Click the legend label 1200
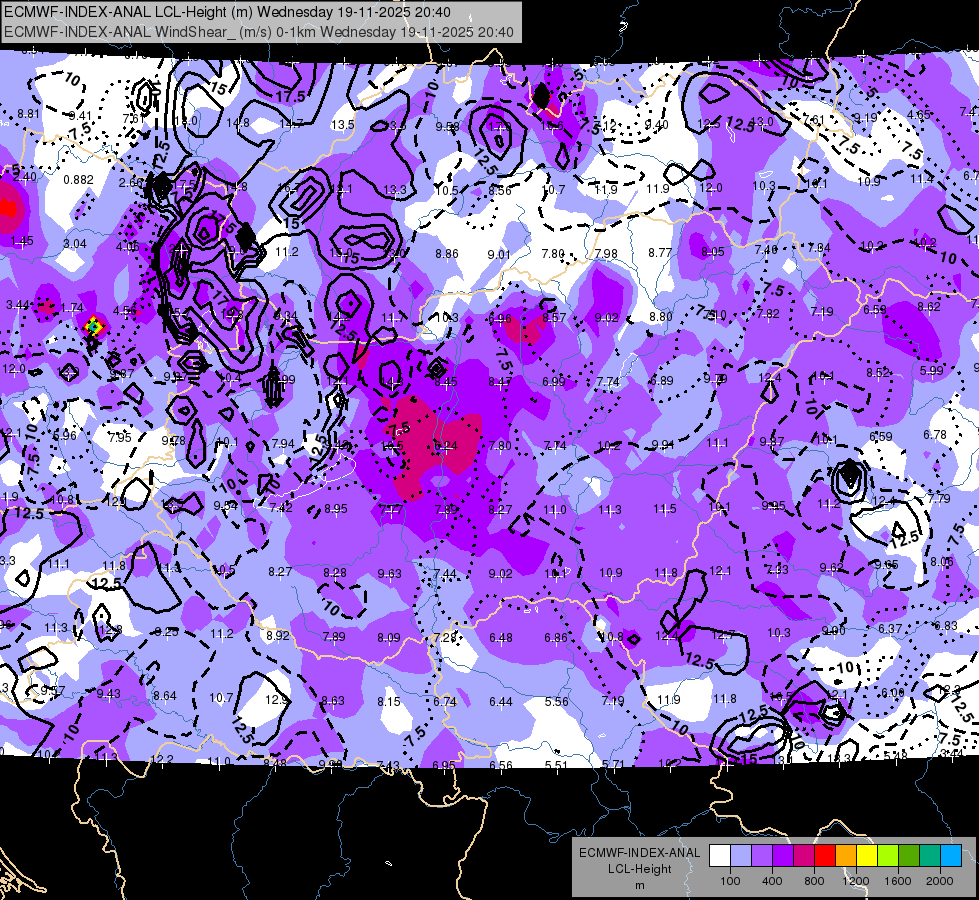 855,881
